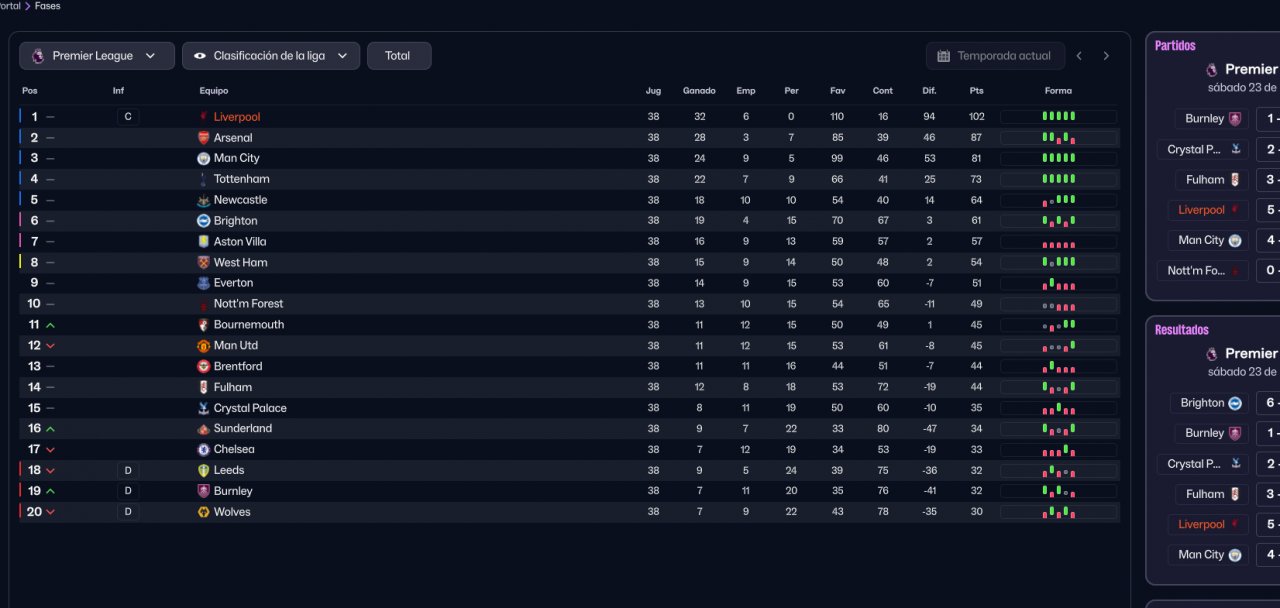Click the Fases breadcrumb item

[47, 6]
